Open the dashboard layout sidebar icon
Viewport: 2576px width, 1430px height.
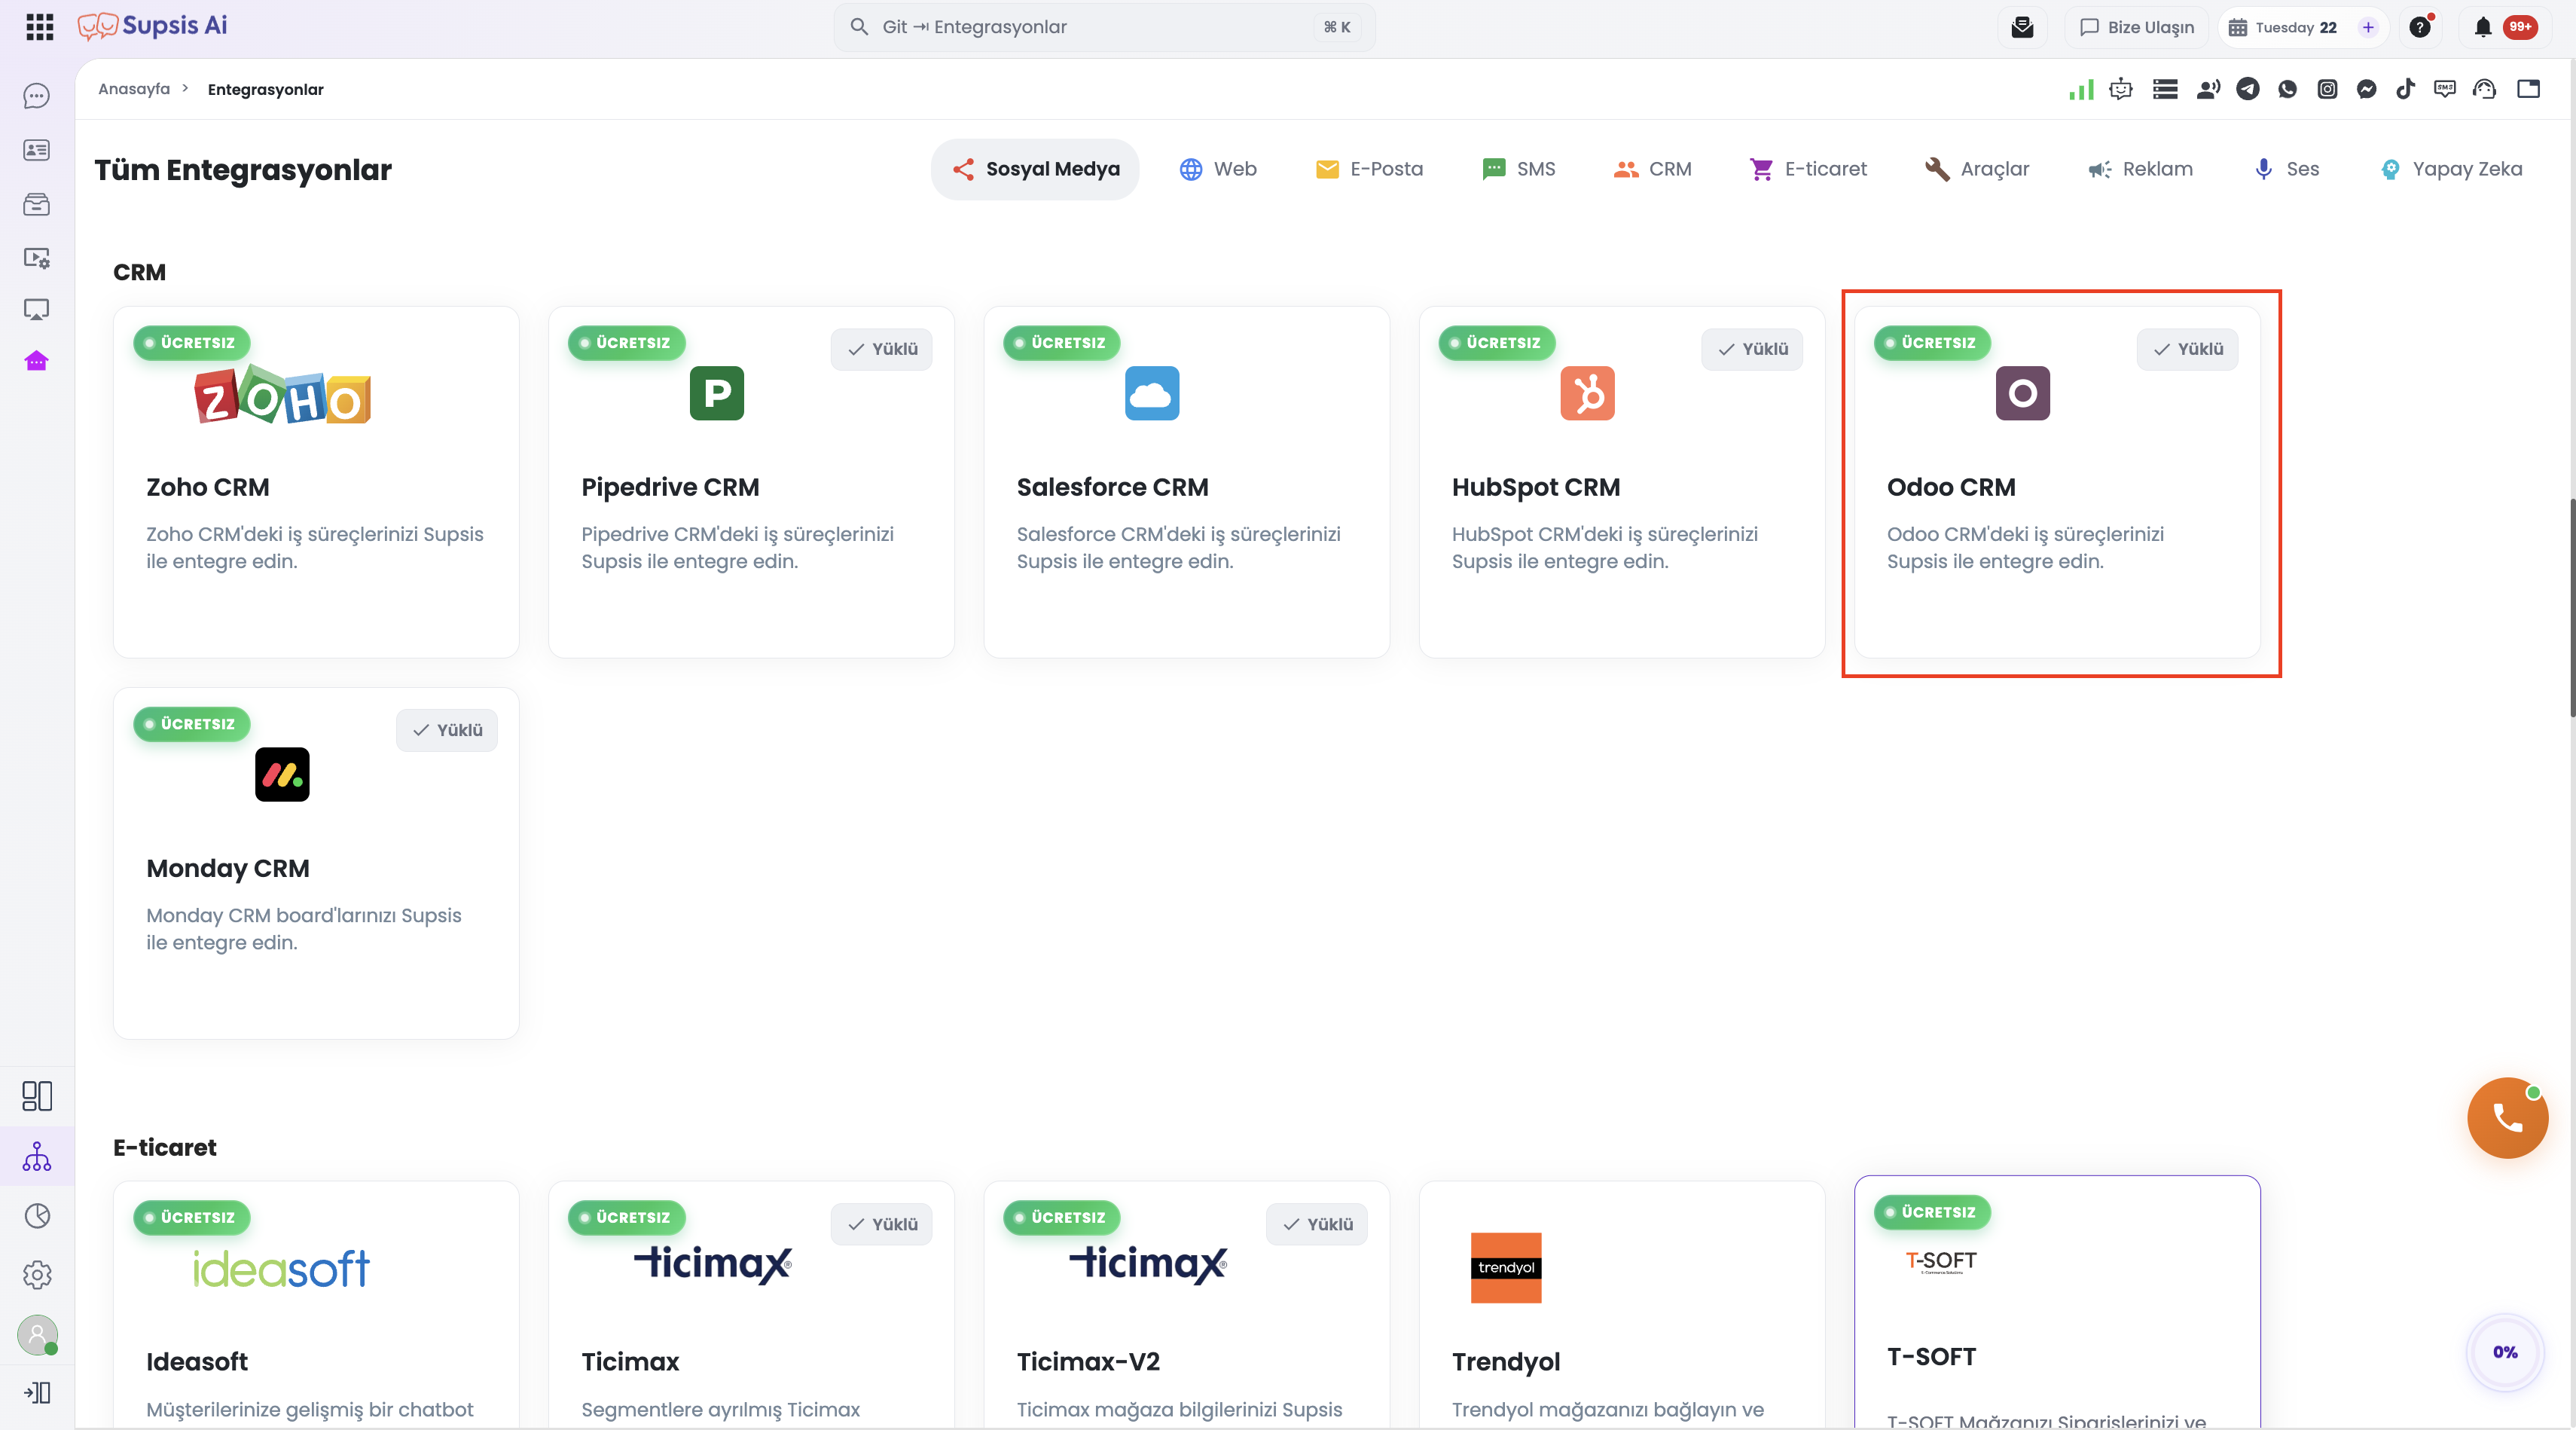[x=37, y=1096]
